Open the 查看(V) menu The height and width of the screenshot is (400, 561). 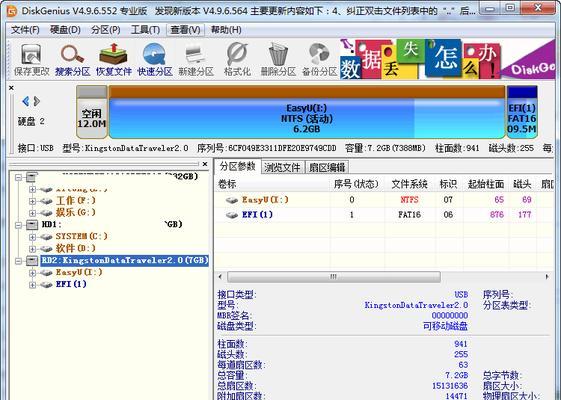click(x=185, y=30)
